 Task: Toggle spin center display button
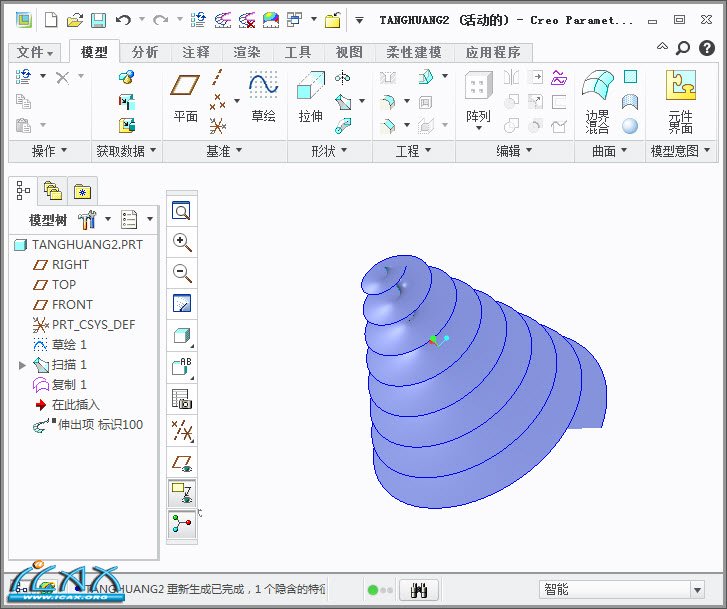tap(182, 525)
